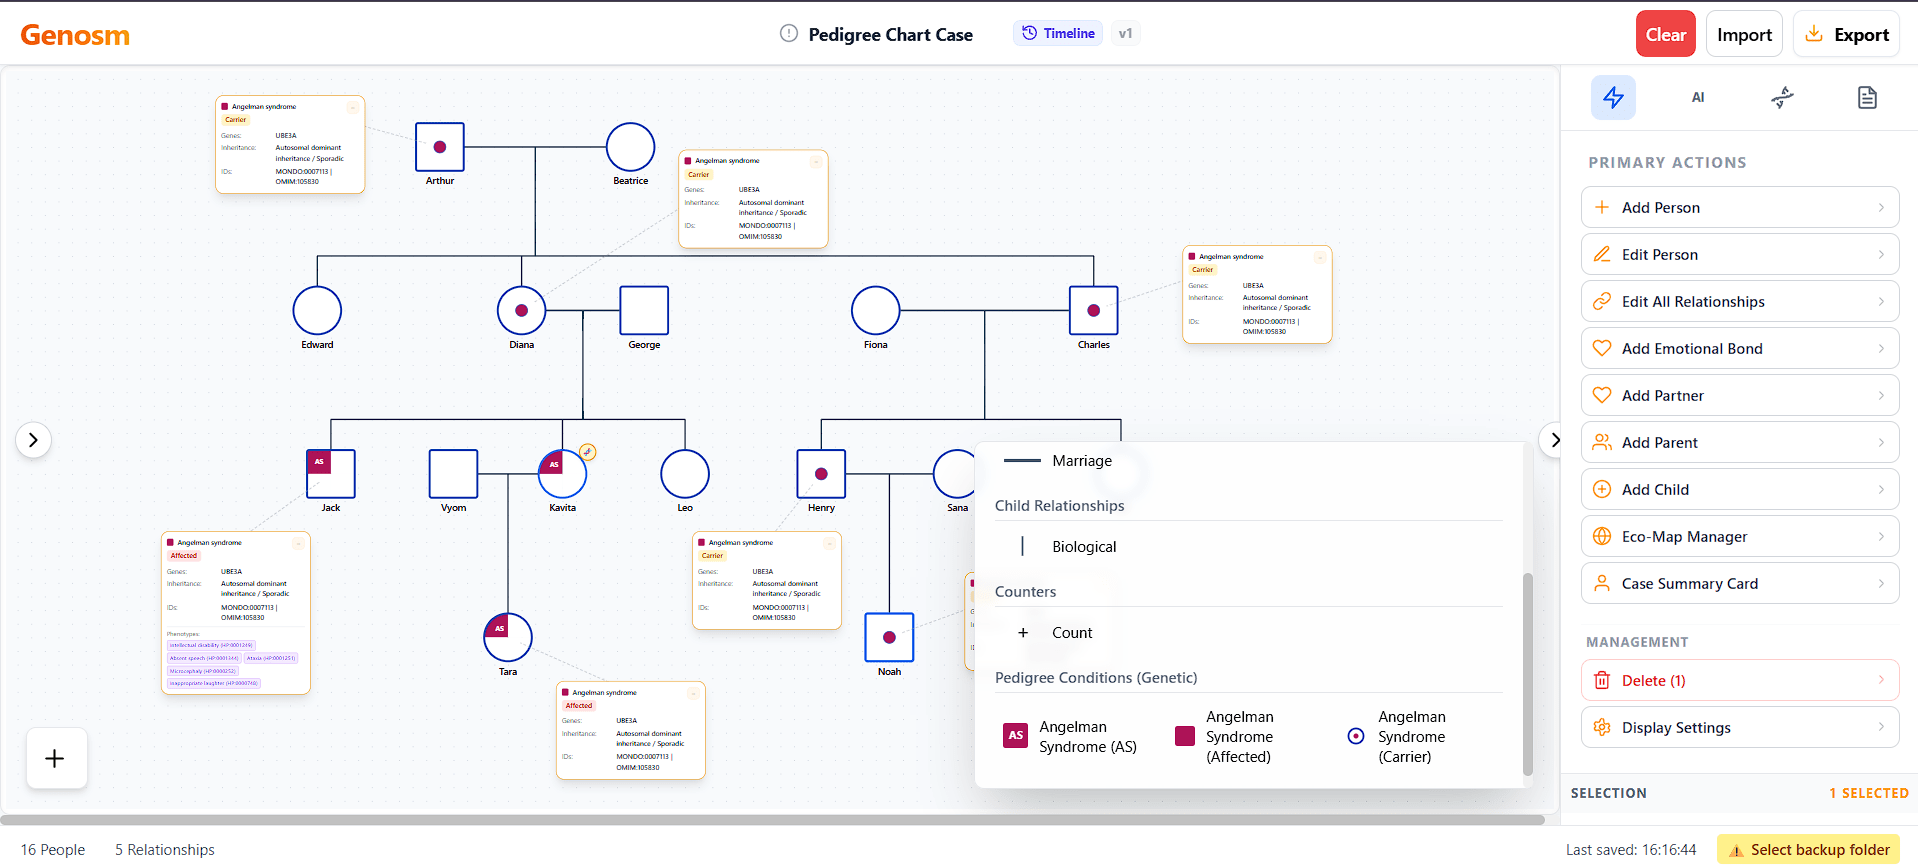Choose Add Partner action
Screen dimensions: 1918x868
click(x=1740, y=395)
